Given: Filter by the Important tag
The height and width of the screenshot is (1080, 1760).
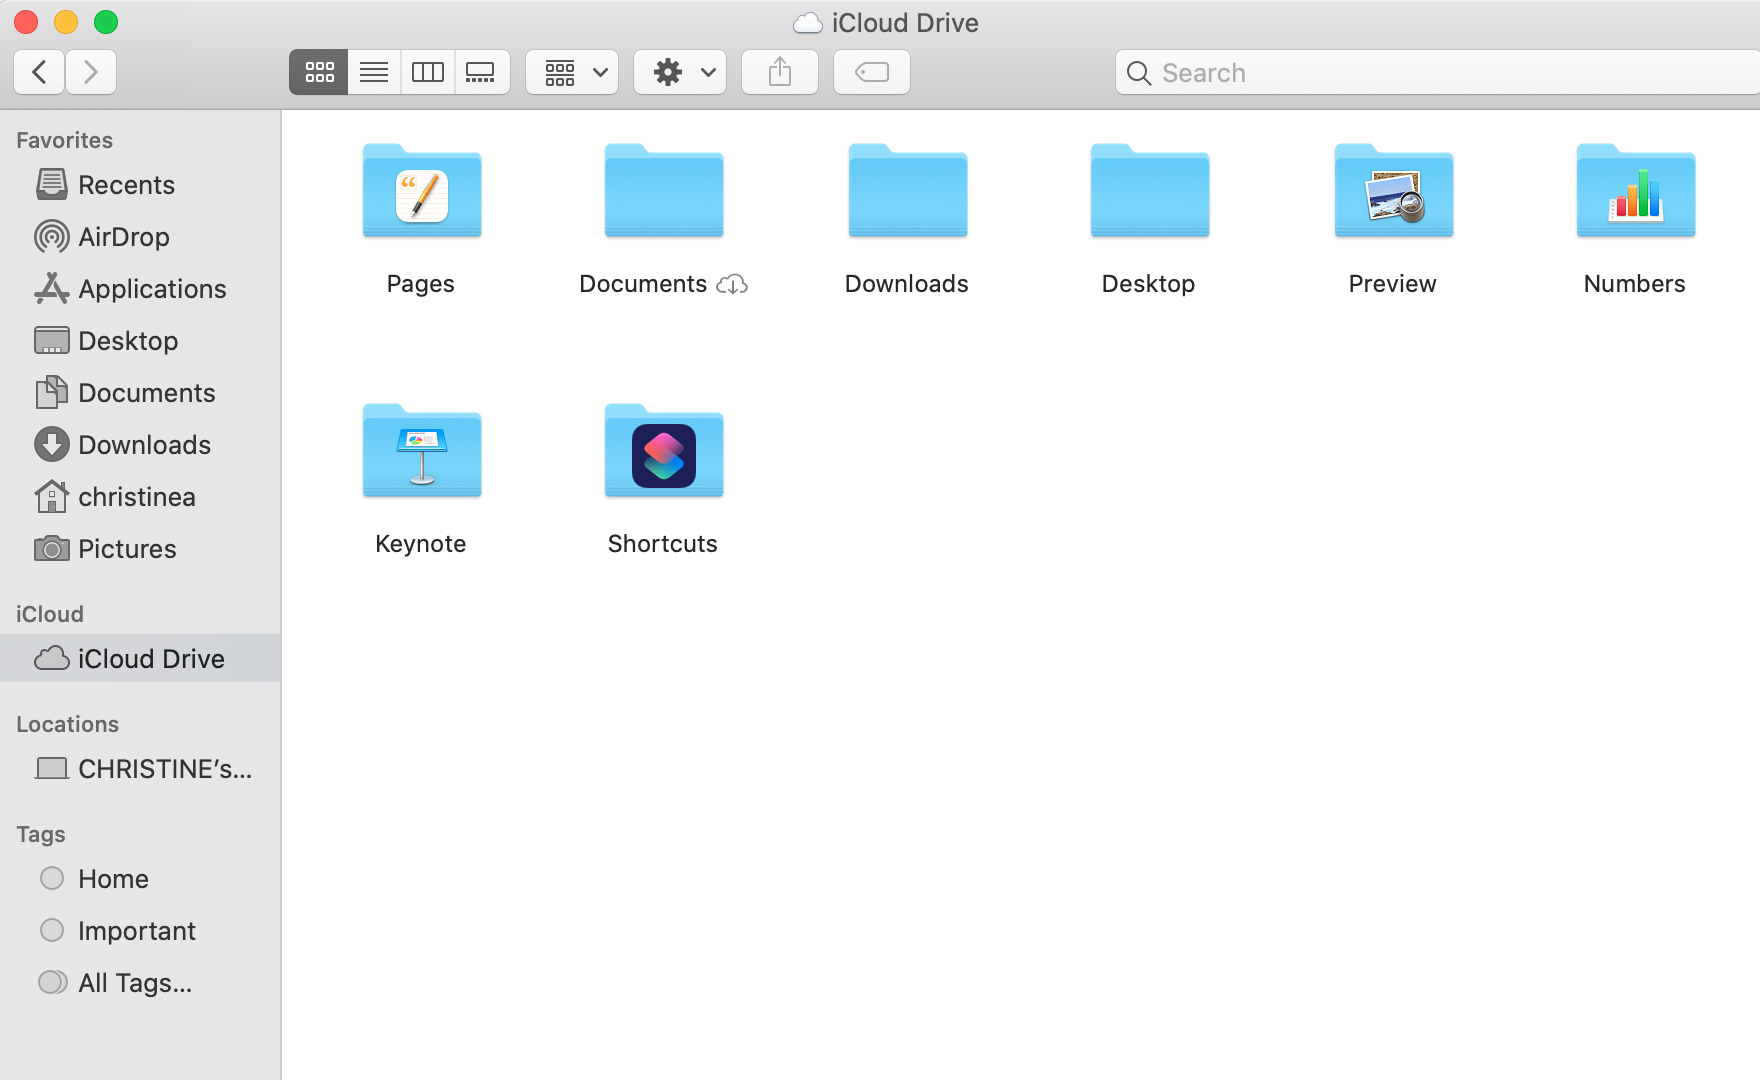Looking at the screenshot, I should (140, 931).
